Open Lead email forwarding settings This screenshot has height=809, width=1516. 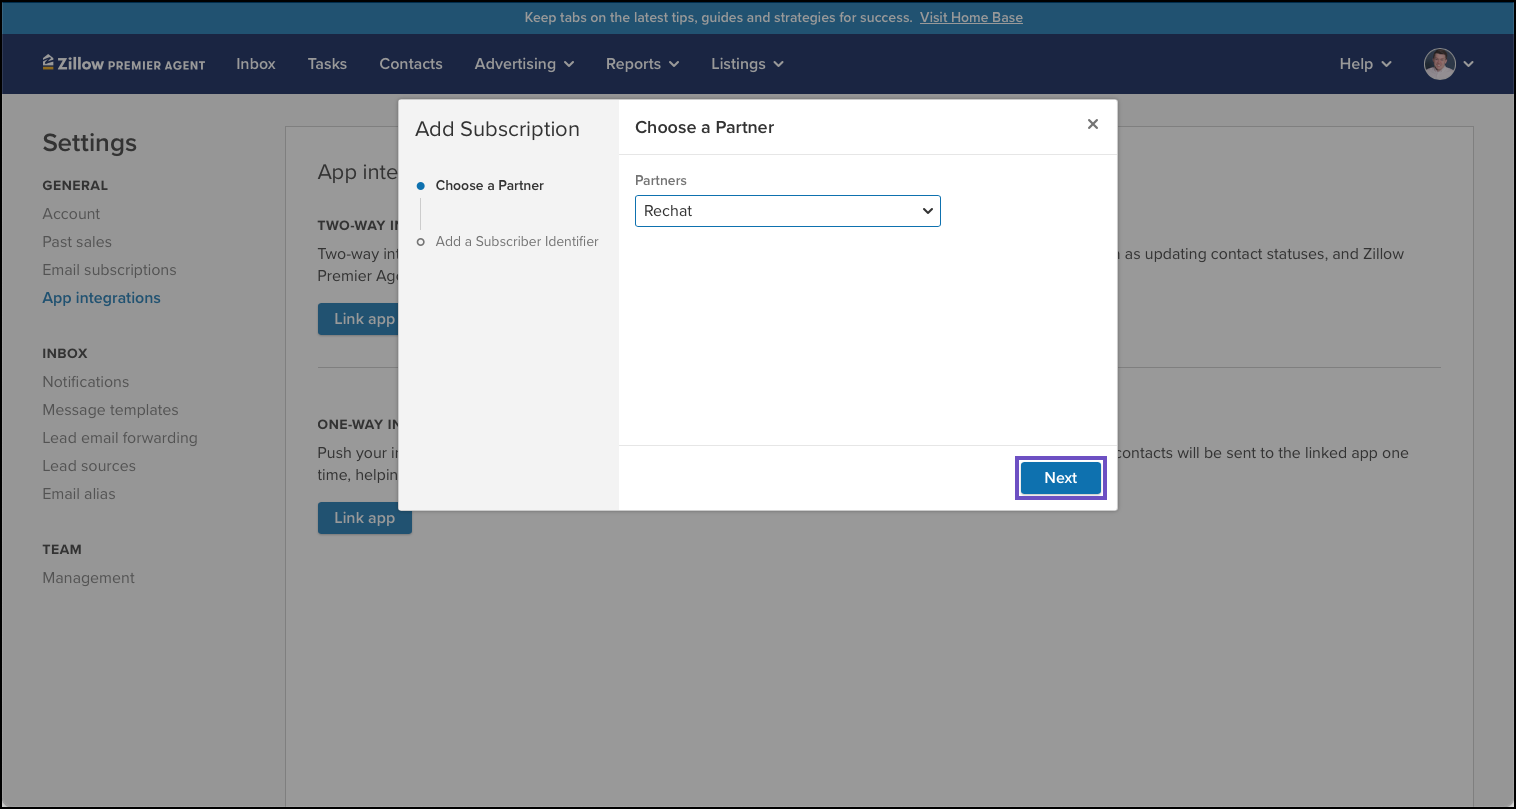pyautogui.click(x=120, y=438)
